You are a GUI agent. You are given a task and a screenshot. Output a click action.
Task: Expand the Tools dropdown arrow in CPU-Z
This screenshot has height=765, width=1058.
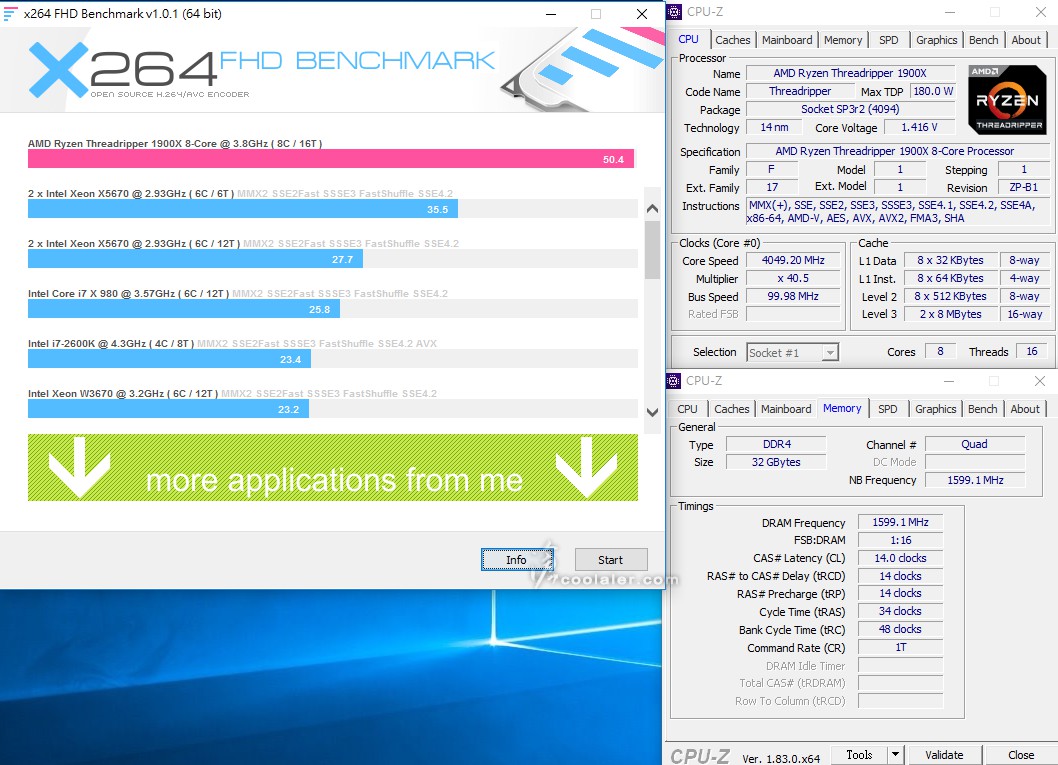click(895, 755)
